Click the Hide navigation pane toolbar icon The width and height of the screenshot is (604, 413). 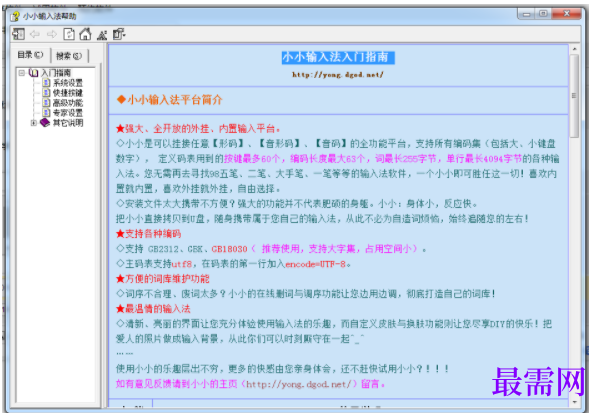coord(18,34)
